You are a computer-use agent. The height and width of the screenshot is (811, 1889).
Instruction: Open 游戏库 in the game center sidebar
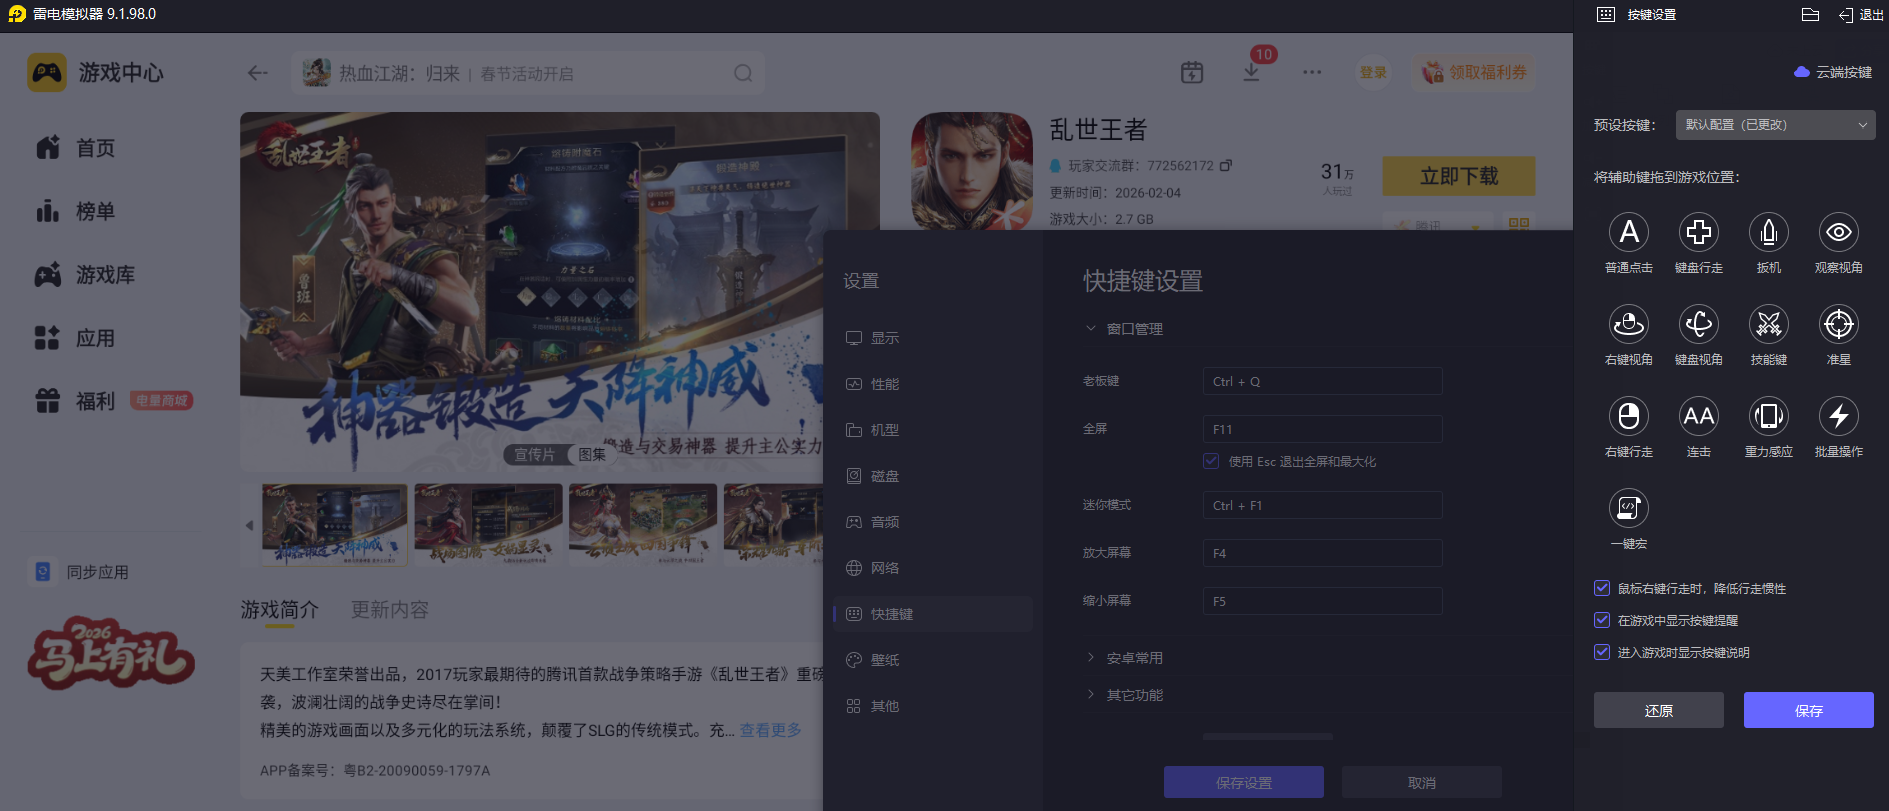(85, 275)
